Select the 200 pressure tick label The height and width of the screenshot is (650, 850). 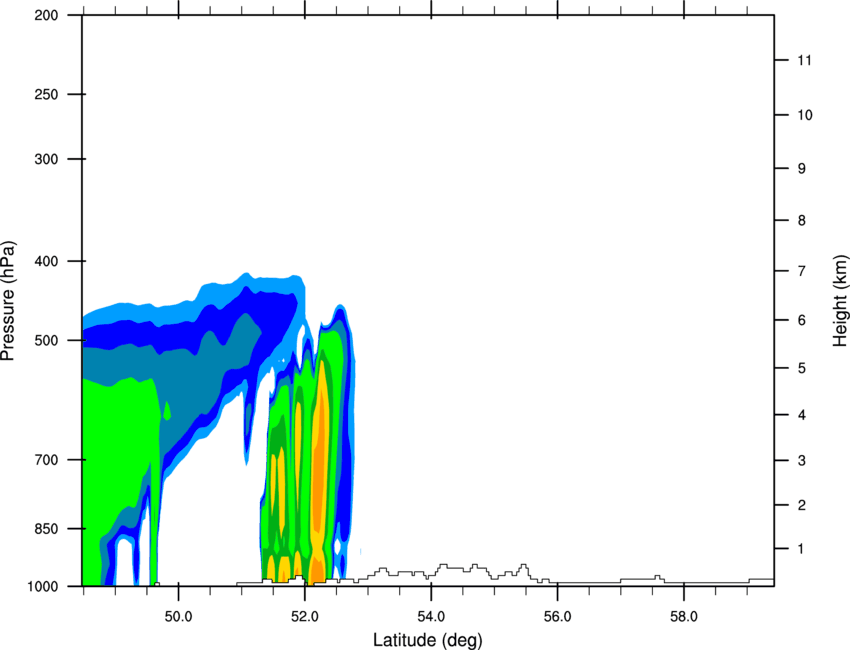pos(46,15)
